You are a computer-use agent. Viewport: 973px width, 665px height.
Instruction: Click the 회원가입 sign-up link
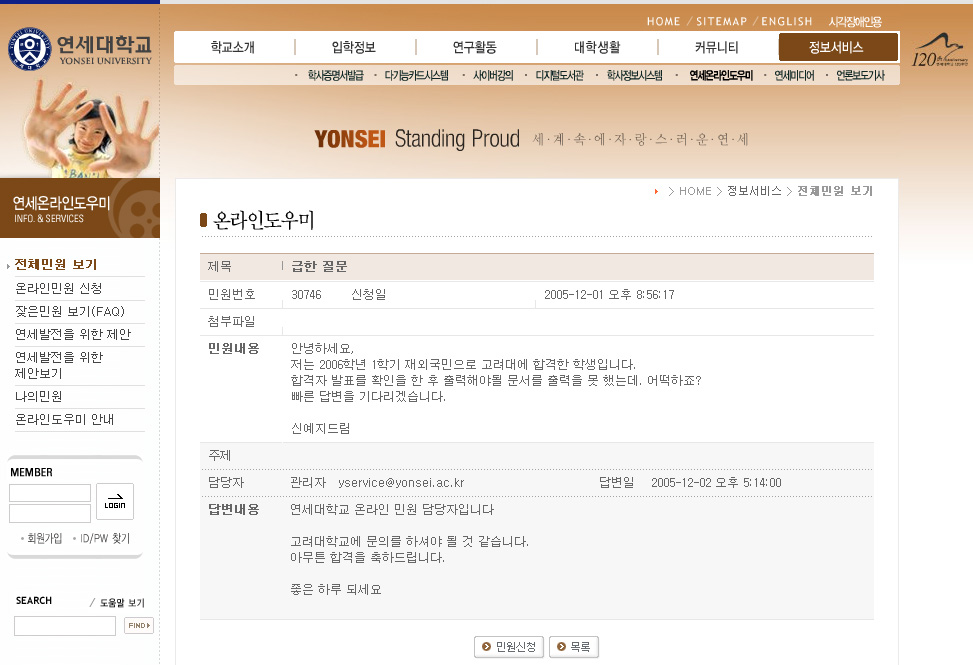(x=44, y=538)
